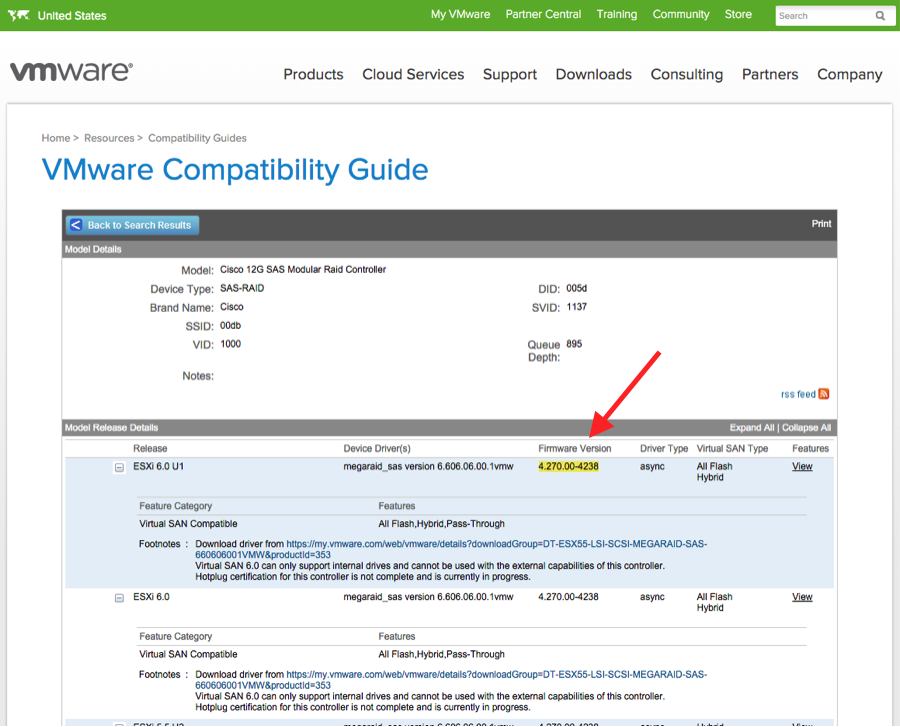
Task: Open My VMware link
Action: tap(460, 15)
